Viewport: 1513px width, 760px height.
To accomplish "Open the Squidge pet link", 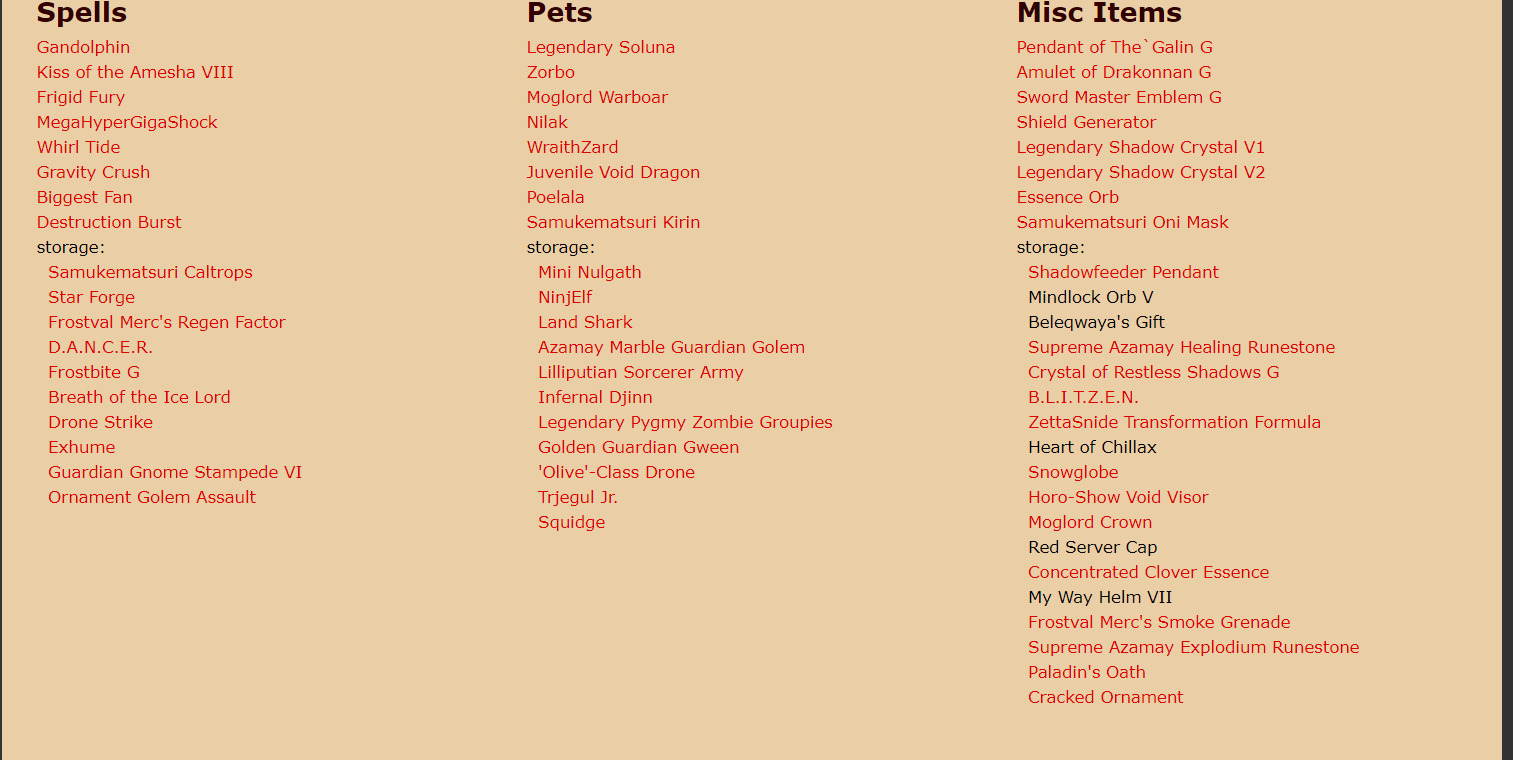I will [x=571, y=522].
